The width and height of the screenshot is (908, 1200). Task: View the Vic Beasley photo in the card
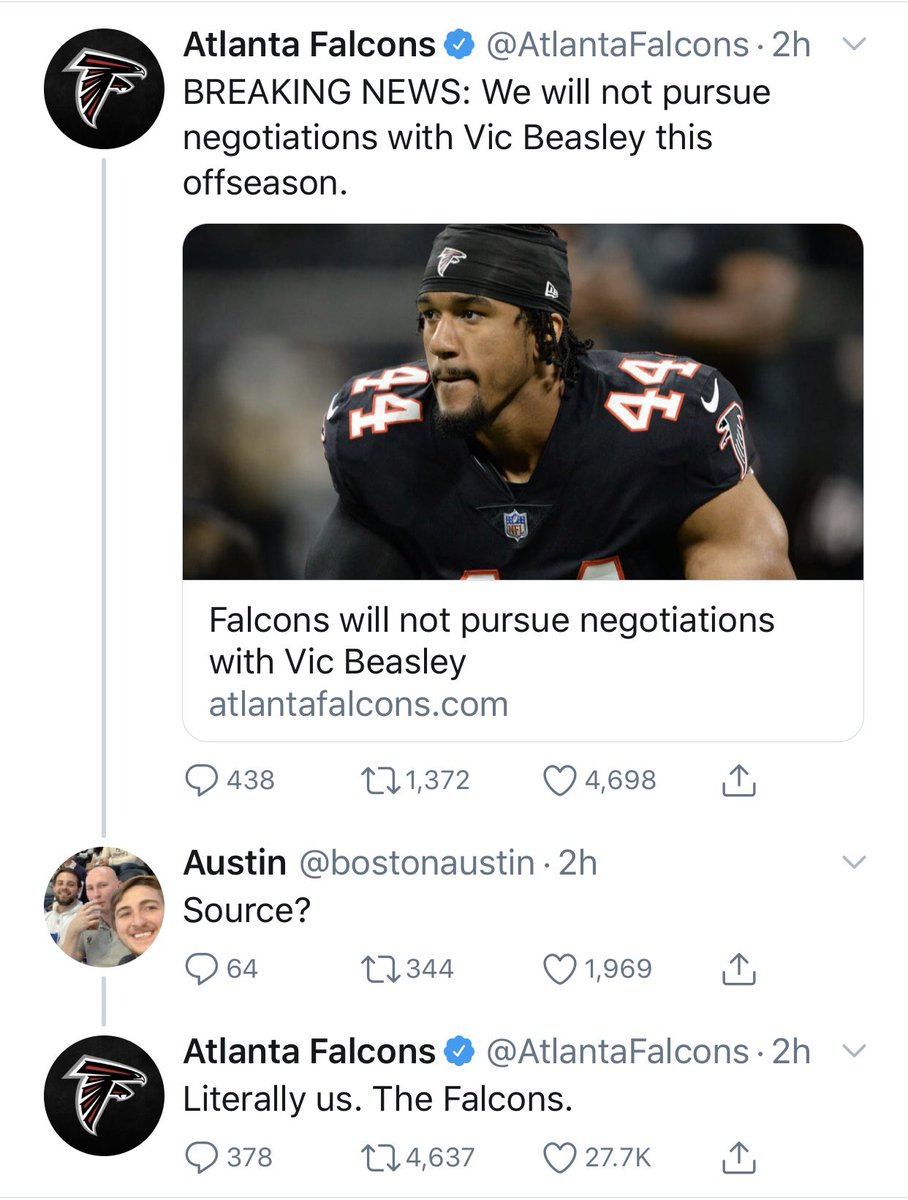pyautogui.click(x=523, y=402)
